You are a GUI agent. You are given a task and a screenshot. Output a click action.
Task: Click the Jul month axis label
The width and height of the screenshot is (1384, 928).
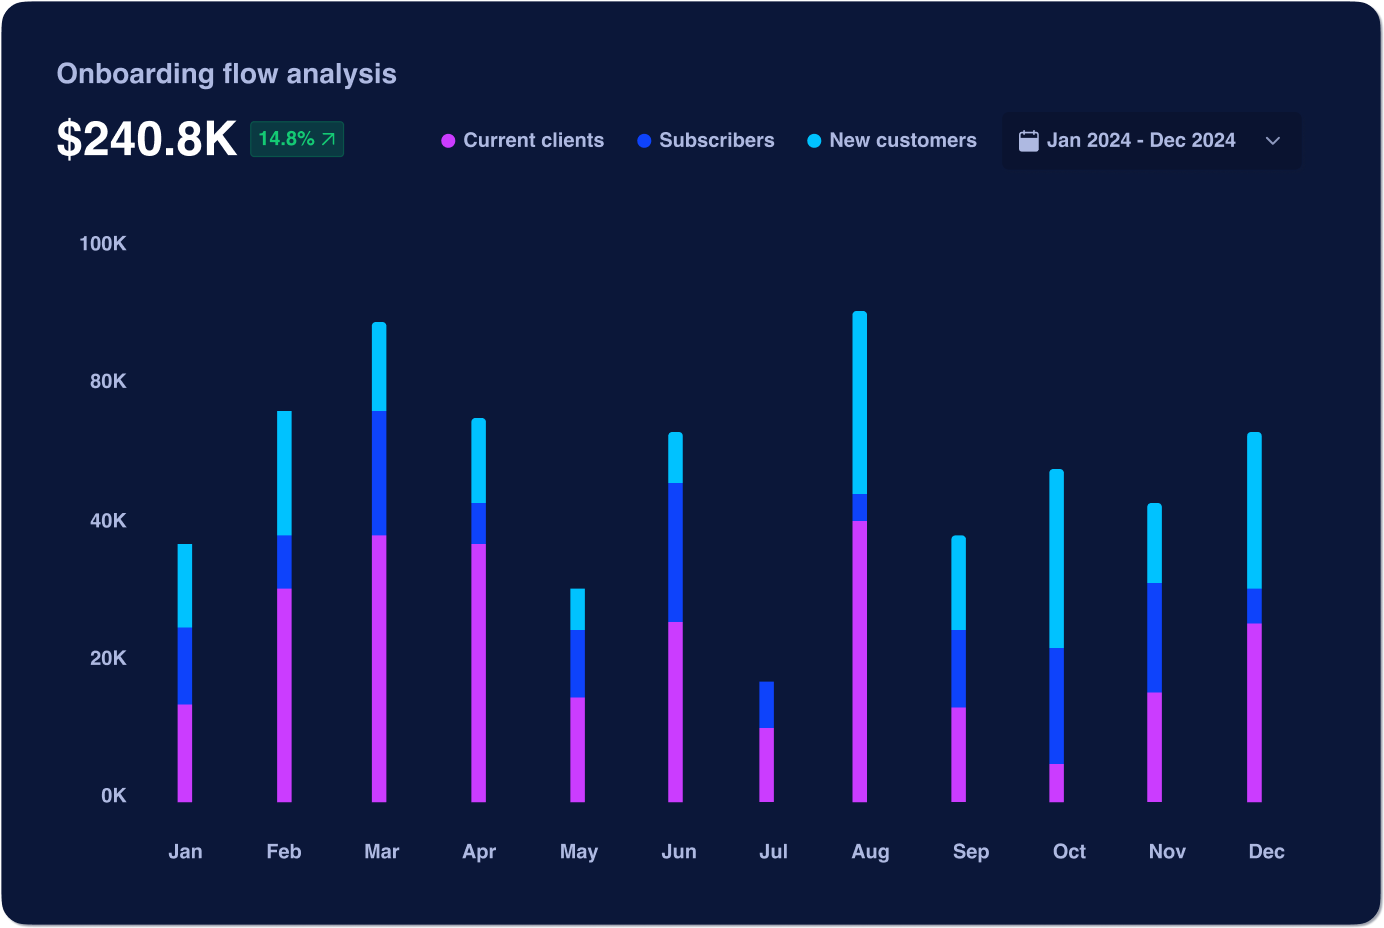click(x=773, y=851)
